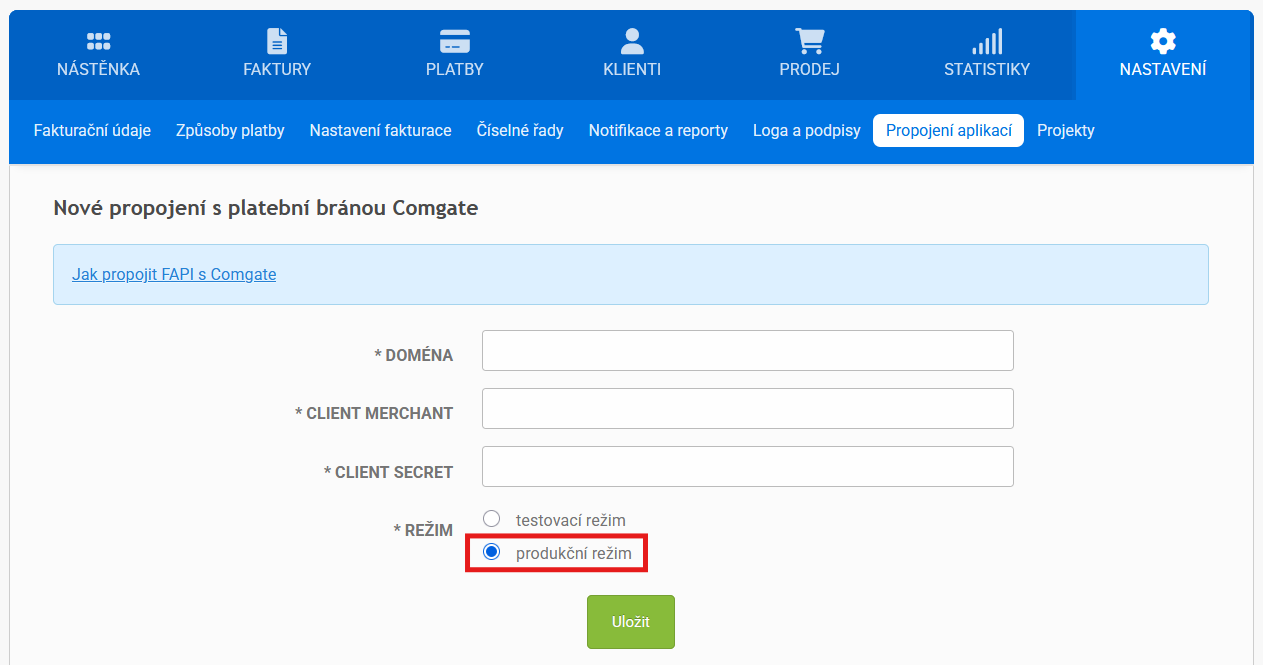
Task: Click the PLATBY menu label
Action: click(455, 69)
